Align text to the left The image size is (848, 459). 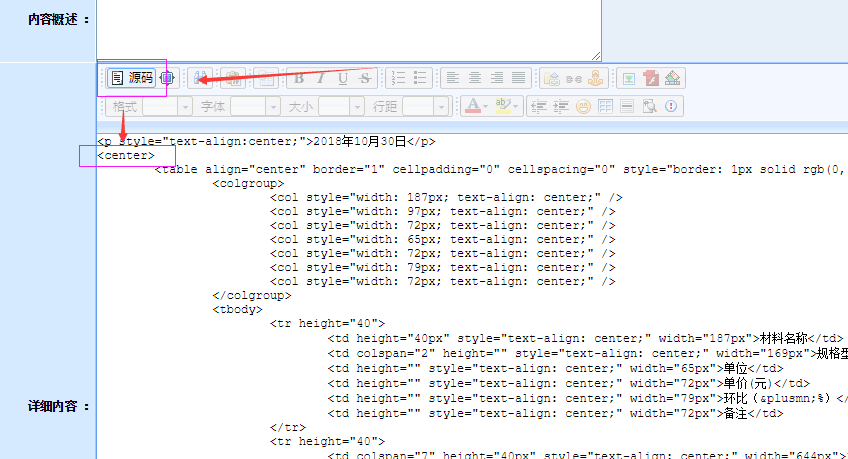click(x=453, y=78)
